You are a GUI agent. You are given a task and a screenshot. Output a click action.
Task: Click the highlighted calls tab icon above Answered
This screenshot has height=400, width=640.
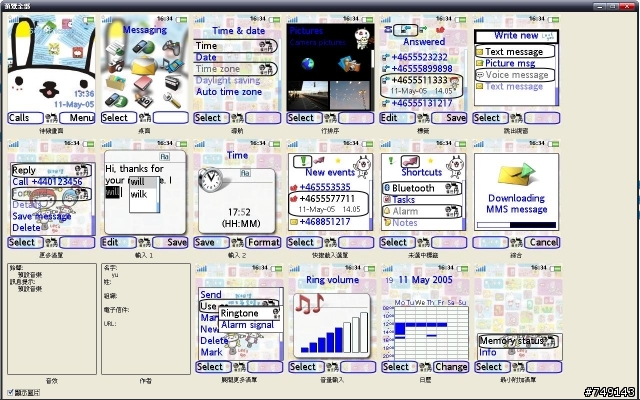(407, 29)
